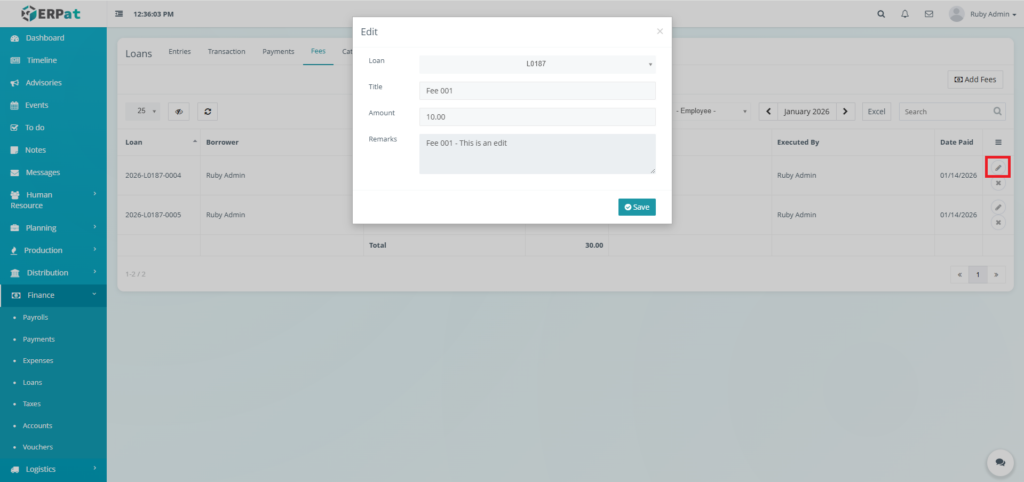This screenshot has height=482, width=1024.
Task: Open the notifications bell icon
Action: pos(904,14)
